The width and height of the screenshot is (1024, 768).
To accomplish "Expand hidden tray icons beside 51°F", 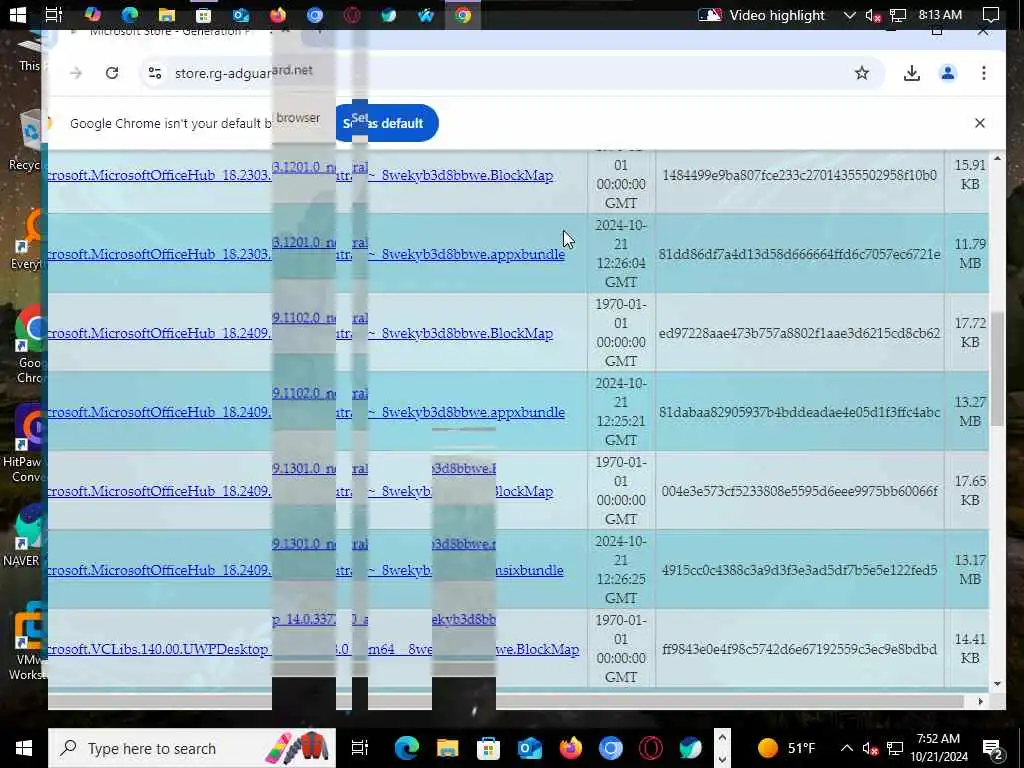I will point(846,748).
